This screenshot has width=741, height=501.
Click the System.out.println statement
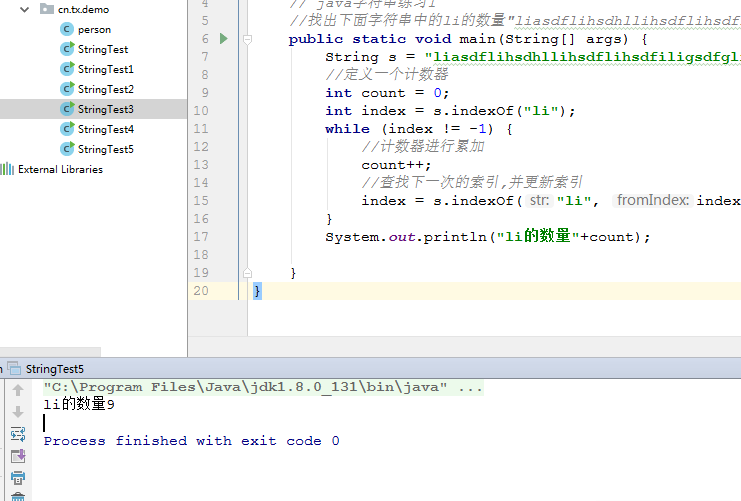click(488, 236)
